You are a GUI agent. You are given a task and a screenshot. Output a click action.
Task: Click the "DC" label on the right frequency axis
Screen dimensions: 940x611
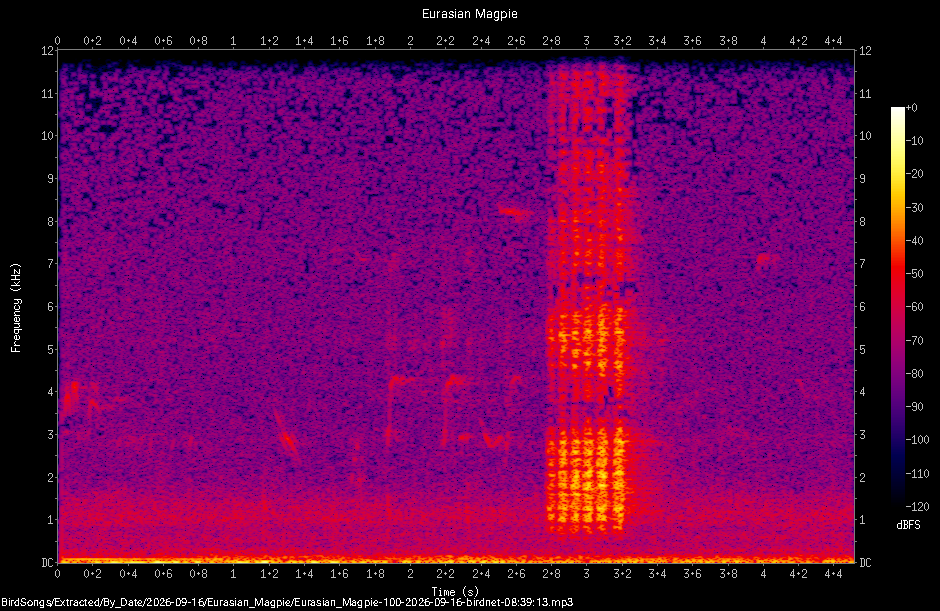[x=865, y=562]
